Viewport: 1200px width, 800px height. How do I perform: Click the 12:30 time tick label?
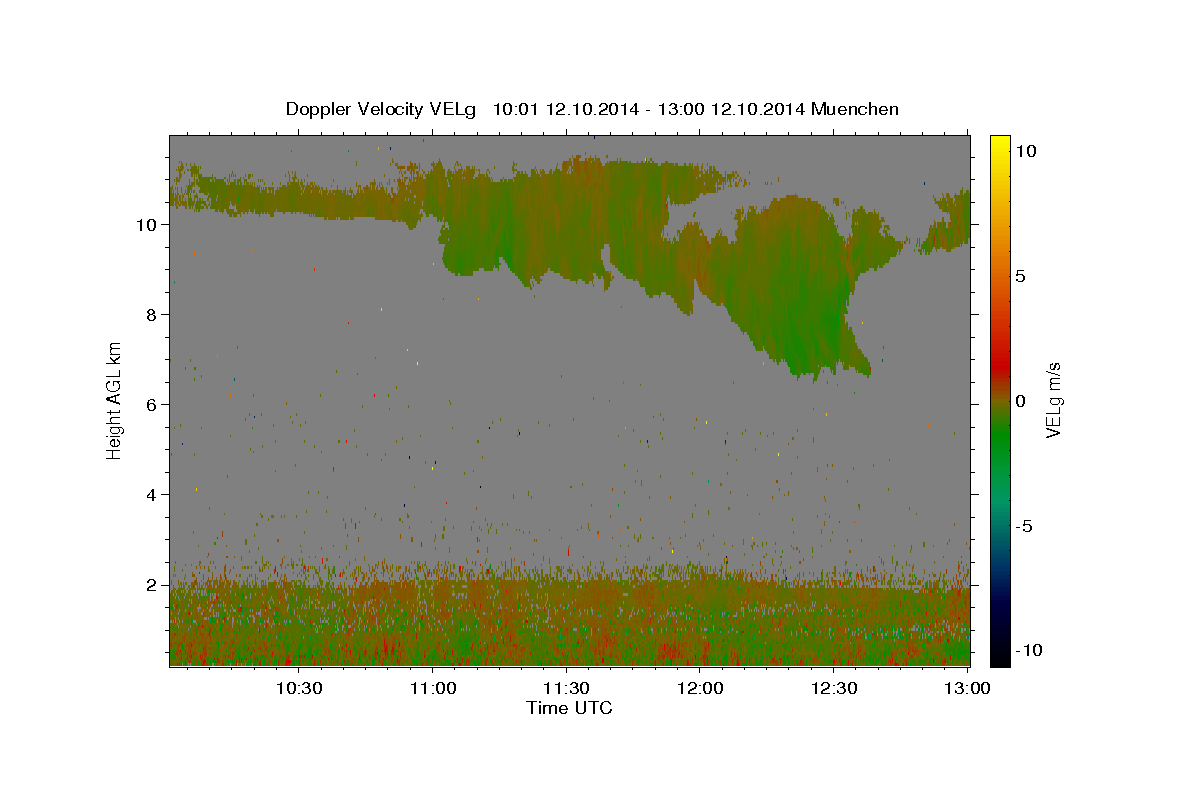[834, 689]
